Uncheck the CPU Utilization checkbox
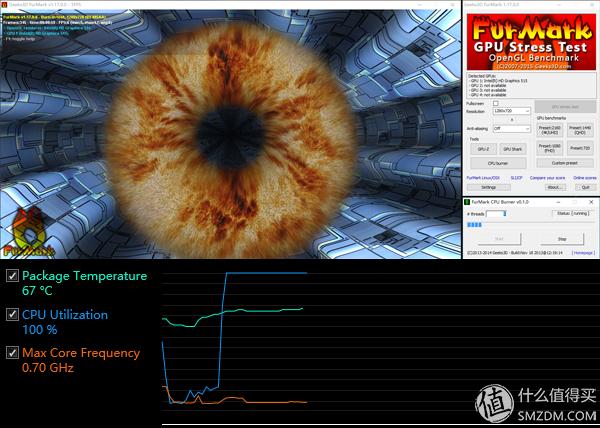The image size is (600, 428). 12,314
